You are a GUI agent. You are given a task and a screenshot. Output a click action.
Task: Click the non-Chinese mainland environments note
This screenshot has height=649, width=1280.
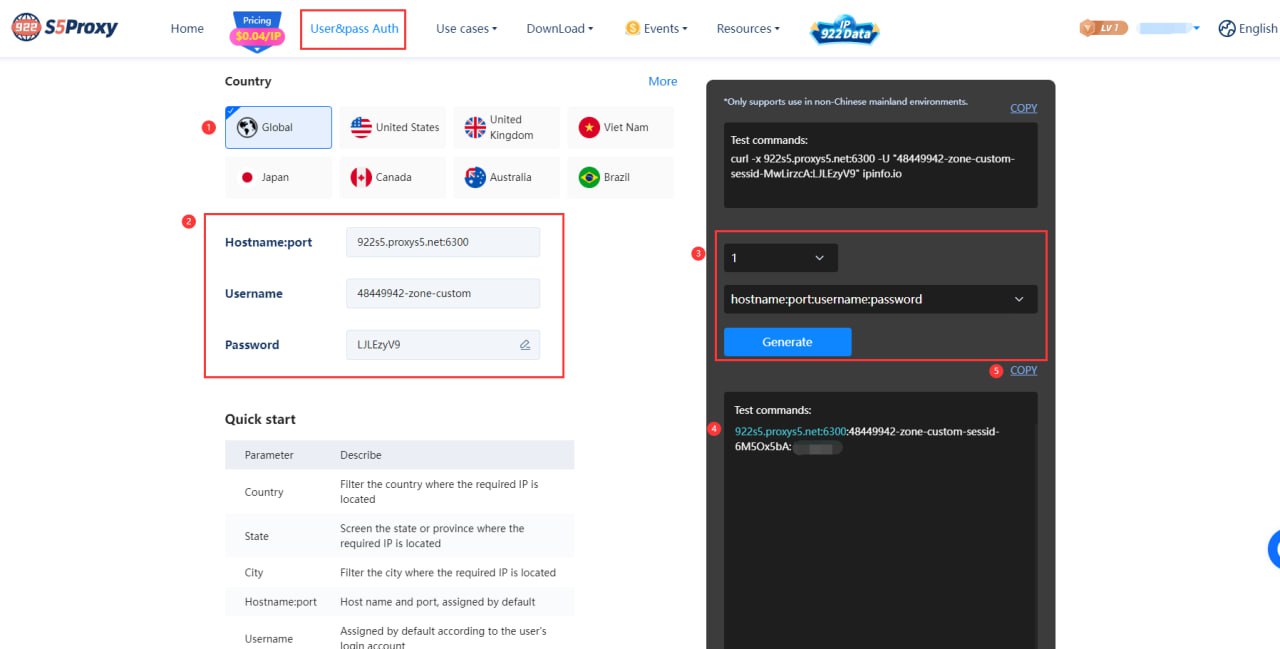point(845,102)
